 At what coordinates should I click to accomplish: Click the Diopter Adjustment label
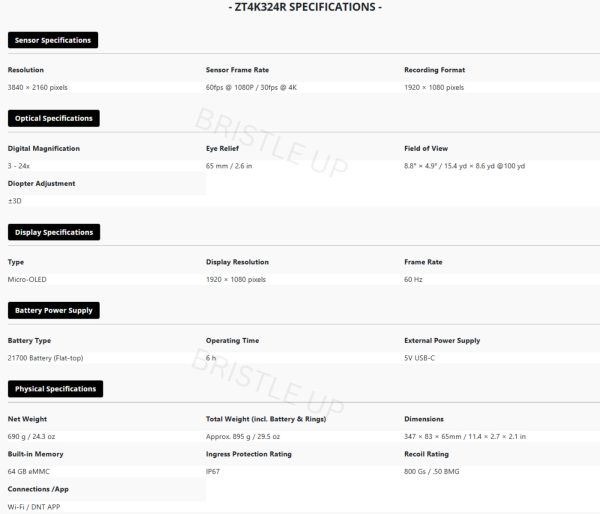pos(41,183)
